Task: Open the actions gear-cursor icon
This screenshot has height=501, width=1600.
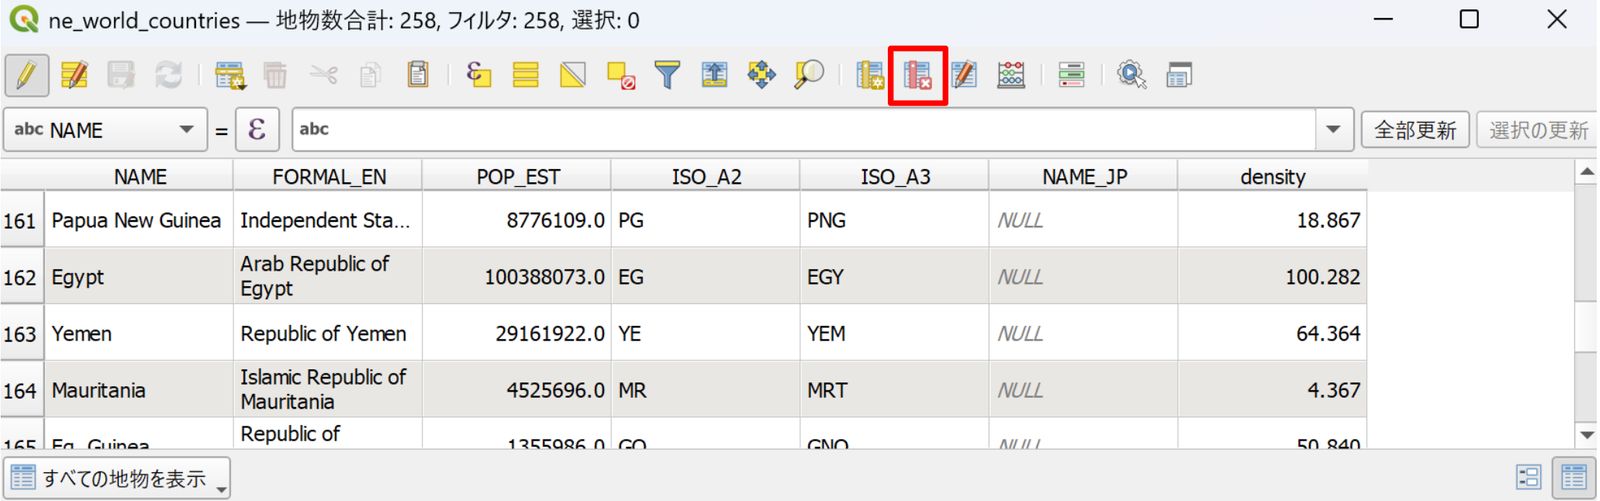Action: coord(1132,75)
